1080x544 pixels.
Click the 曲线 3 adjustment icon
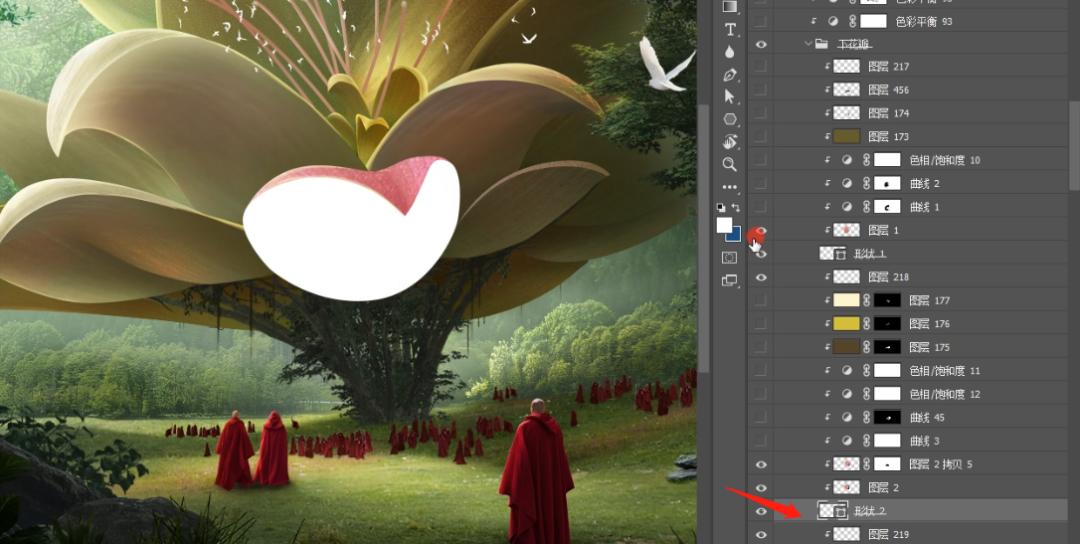click(x=847, y=441)
